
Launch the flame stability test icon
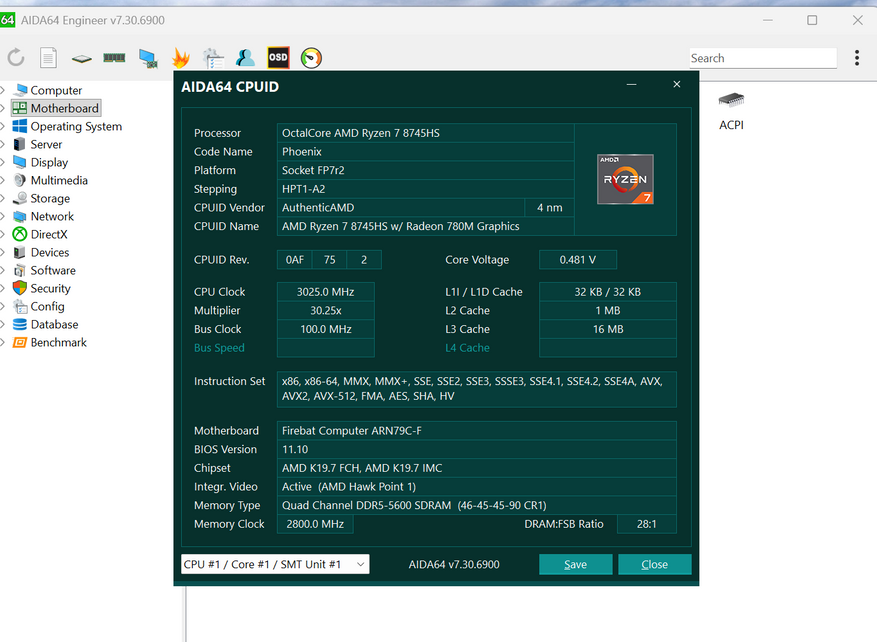pos(180,58)
